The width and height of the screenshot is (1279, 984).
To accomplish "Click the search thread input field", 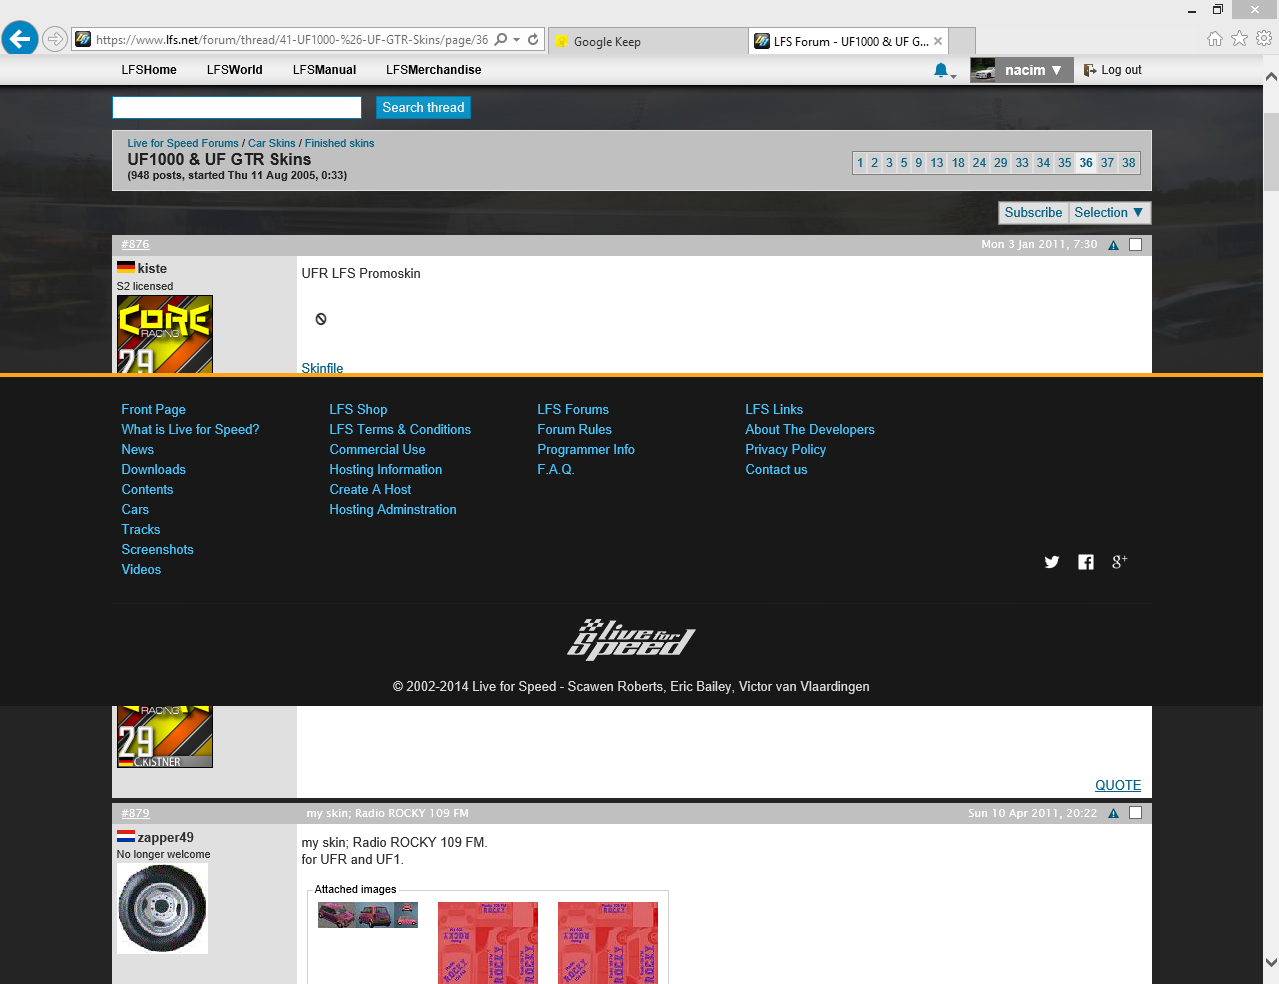I will (237, 107).
